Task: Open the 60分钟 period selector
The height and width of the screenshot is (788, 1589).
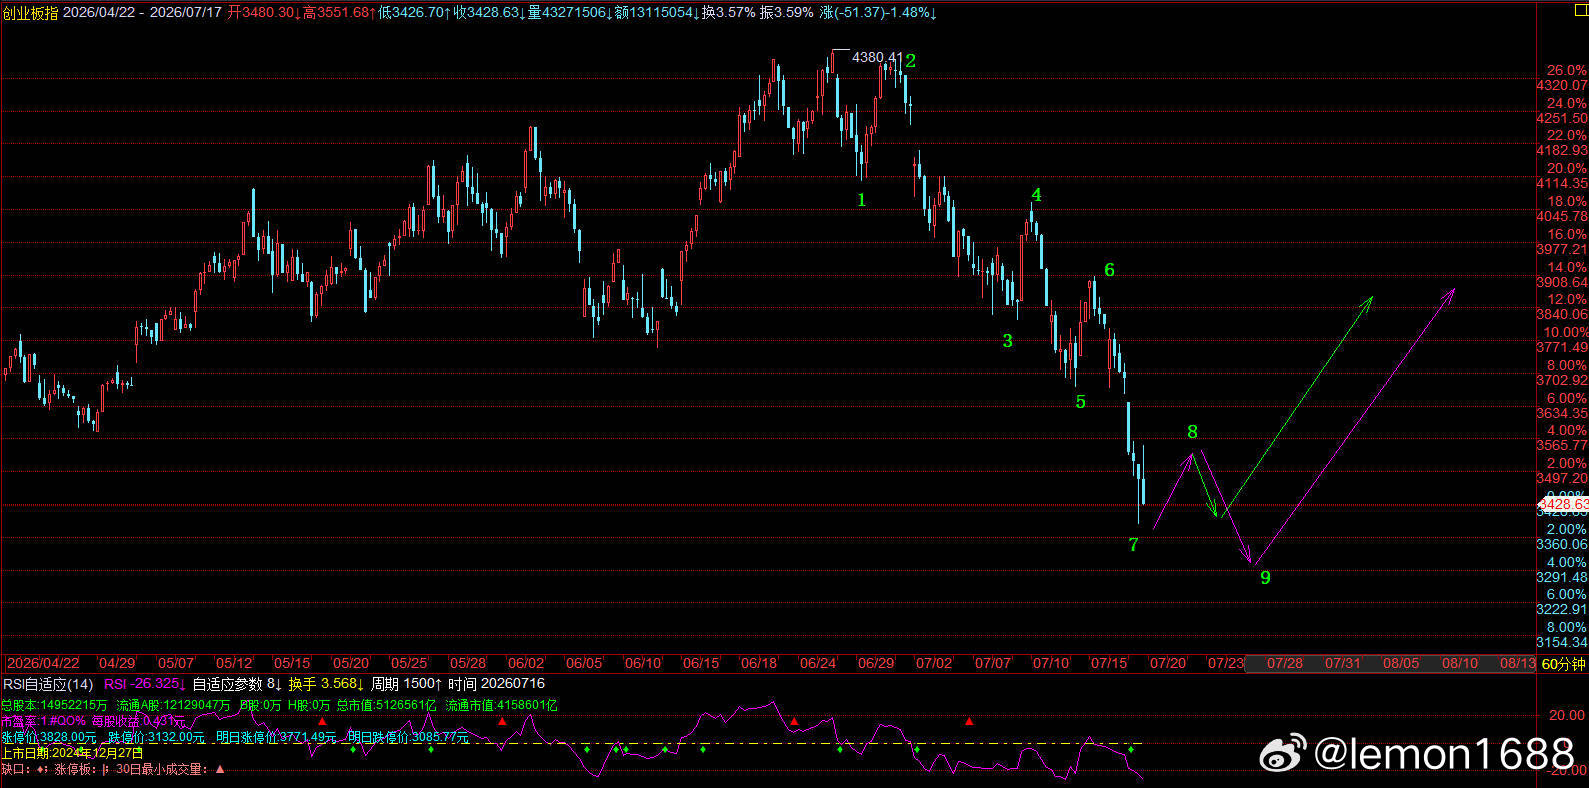Action: click(x=1563, y=663)
